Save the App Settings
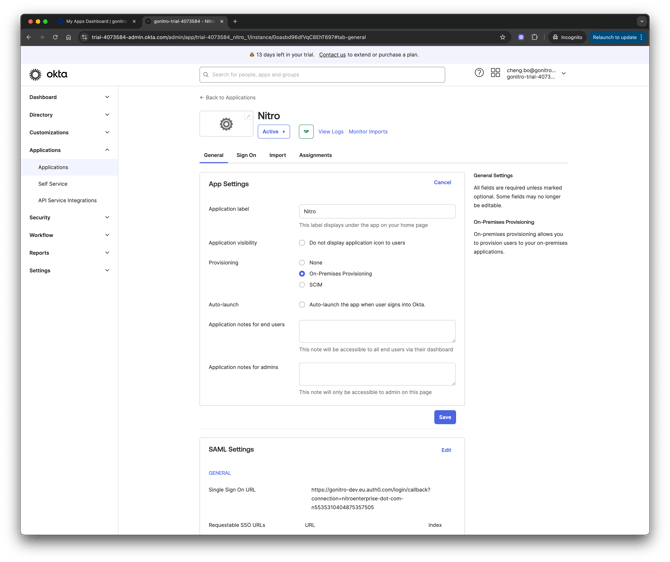The width and height of the screenshot is (670, 562). (x=445, y=417)
